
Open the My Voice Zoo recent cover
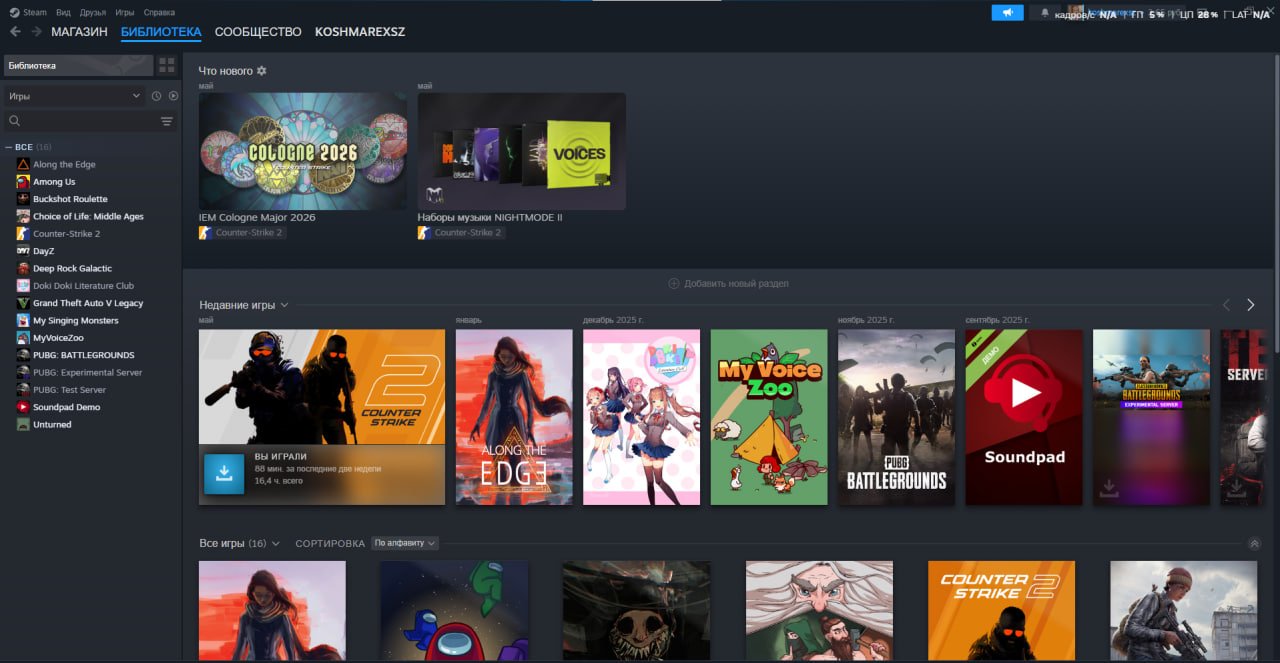tap(769, 417)
